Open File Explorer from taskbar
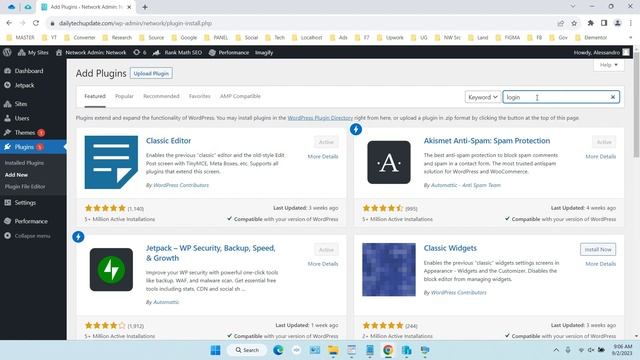Image resolution: width=640 pixels, height=360 pixels. pyautogui.click(x=333, y=350)
